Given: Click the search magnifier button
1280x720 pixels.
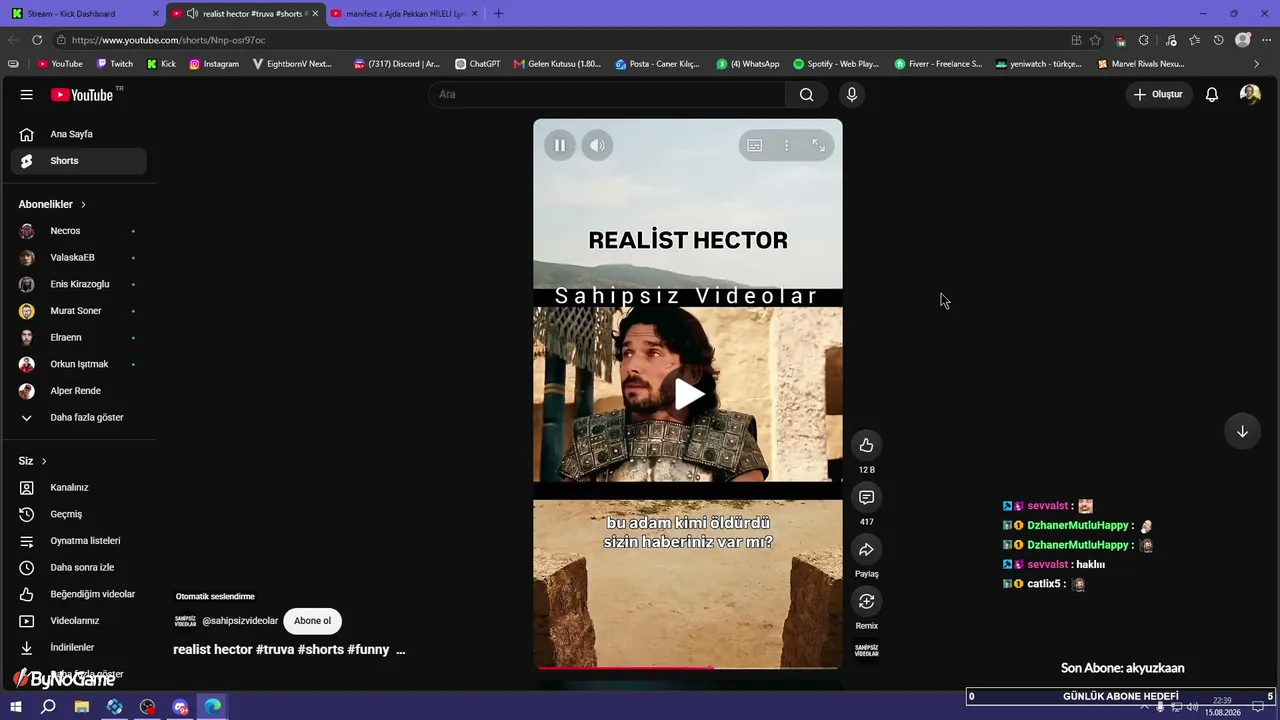Looking at the screenshot, I should 806,95.
